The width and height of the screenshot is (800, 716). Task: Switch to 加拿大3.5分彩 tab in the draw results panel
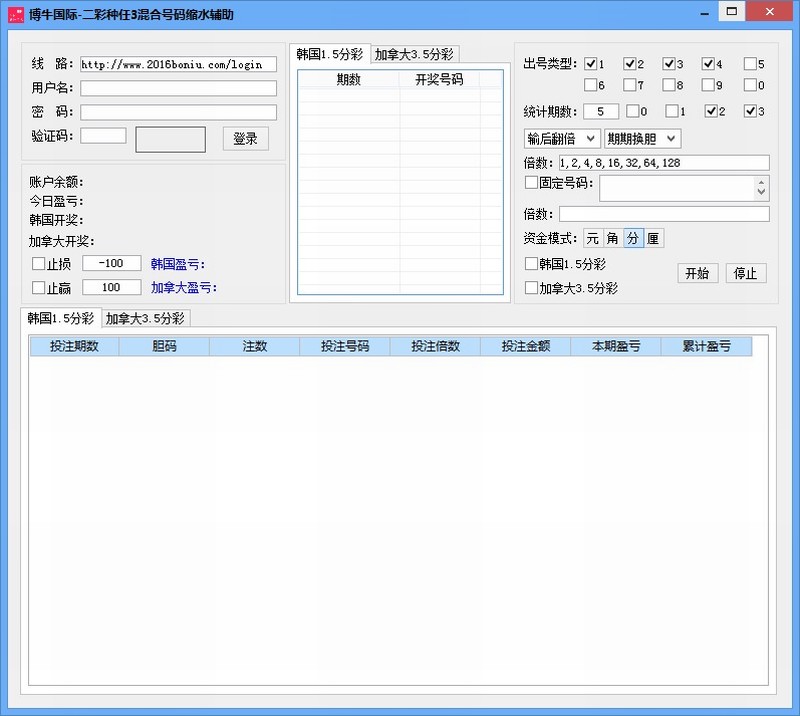coord(414,54)
